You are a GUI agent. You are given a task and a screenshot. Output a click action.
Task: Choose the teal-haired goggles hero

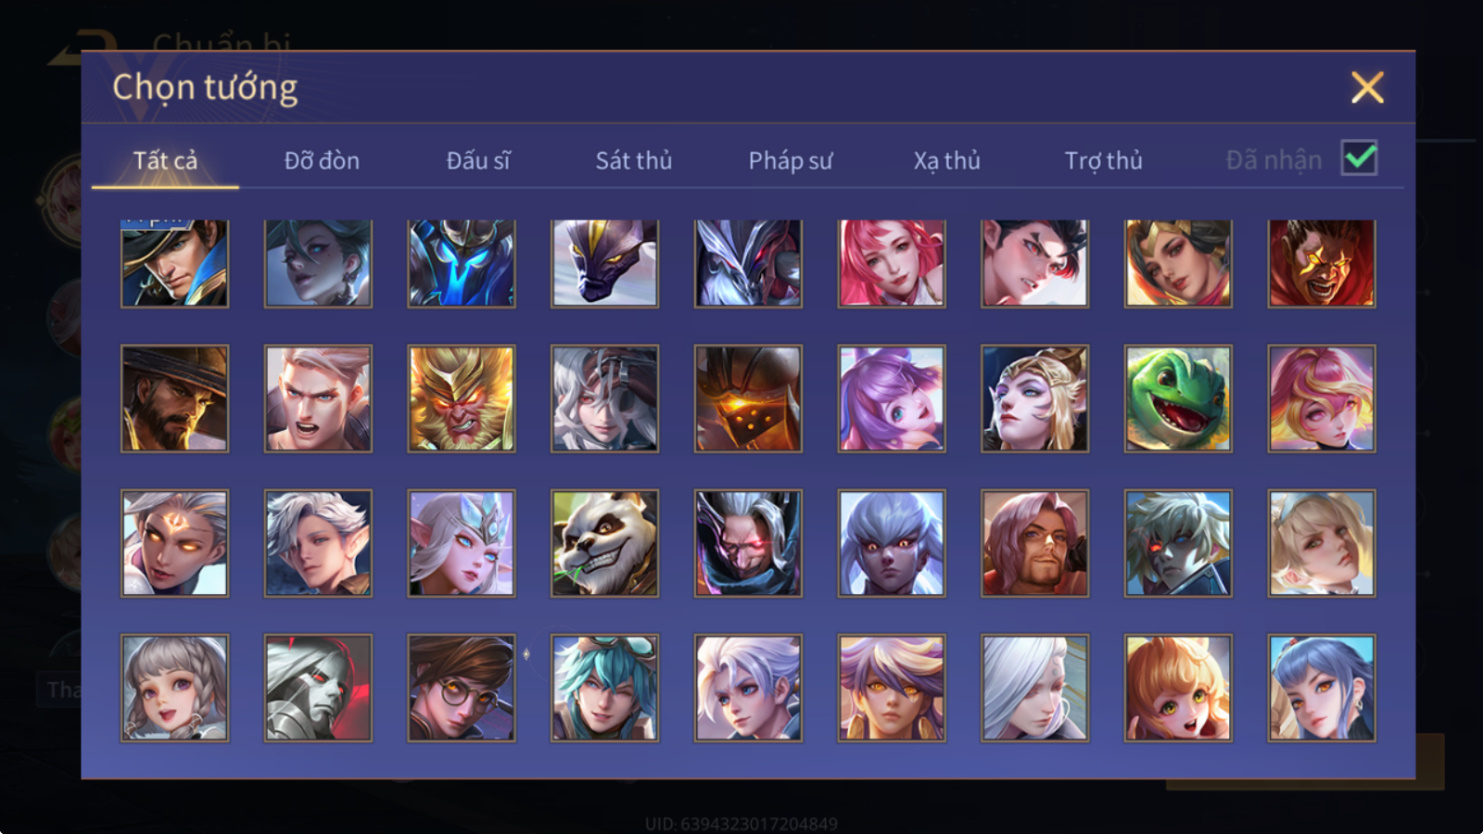(605, 688)
